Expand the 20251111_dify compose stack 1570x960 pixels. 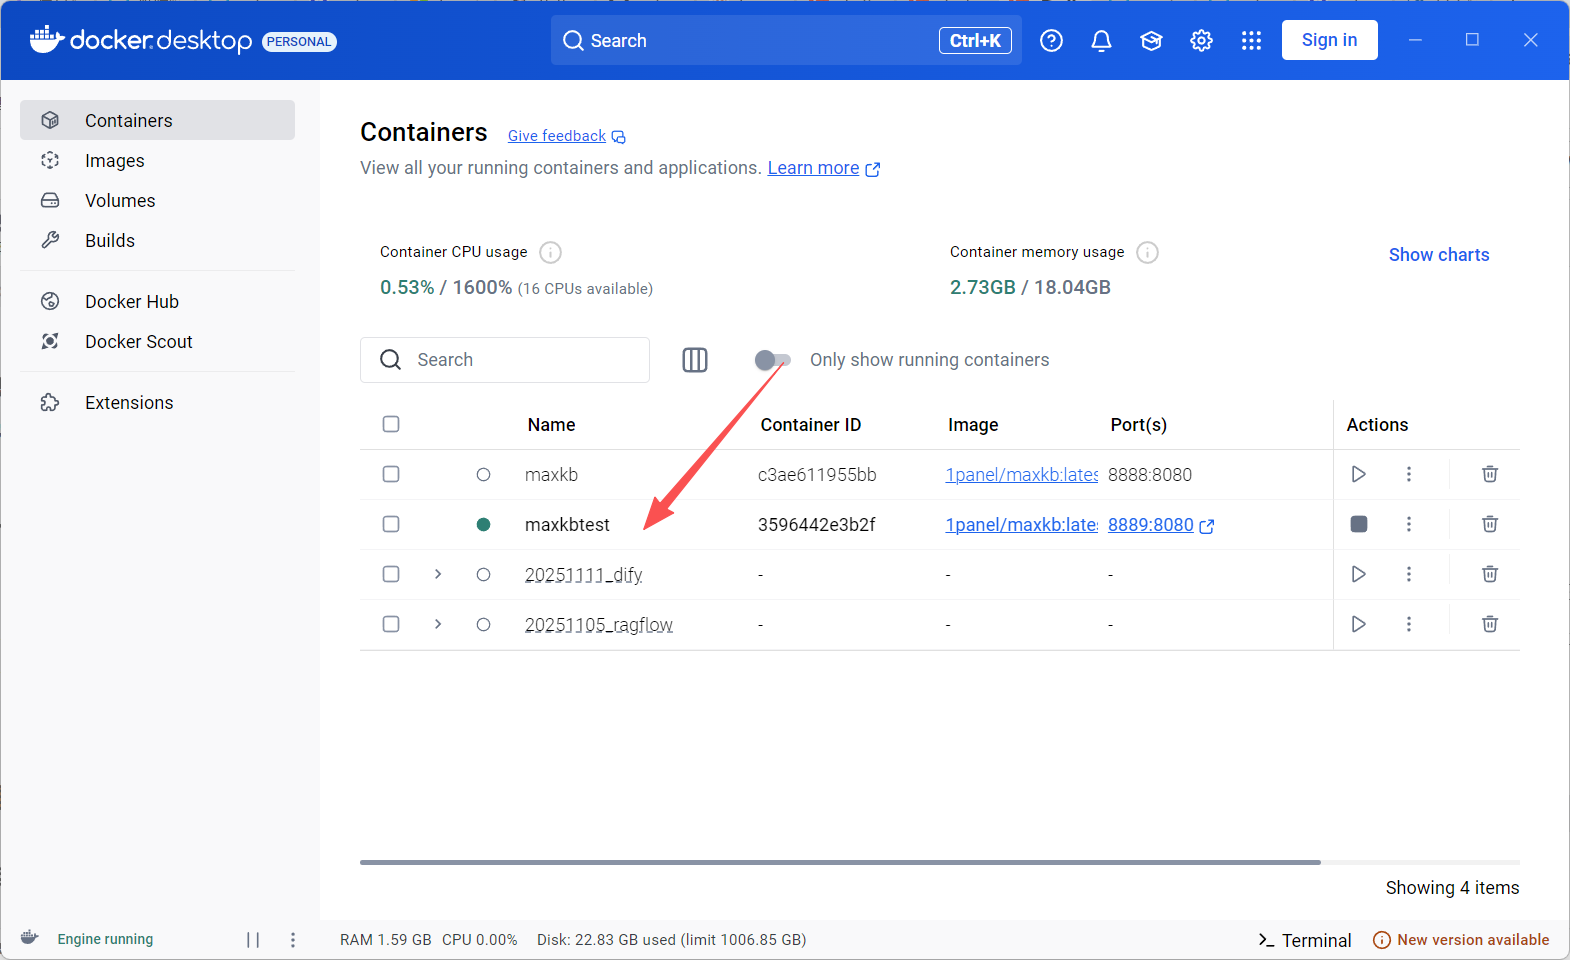pos(438,574)
